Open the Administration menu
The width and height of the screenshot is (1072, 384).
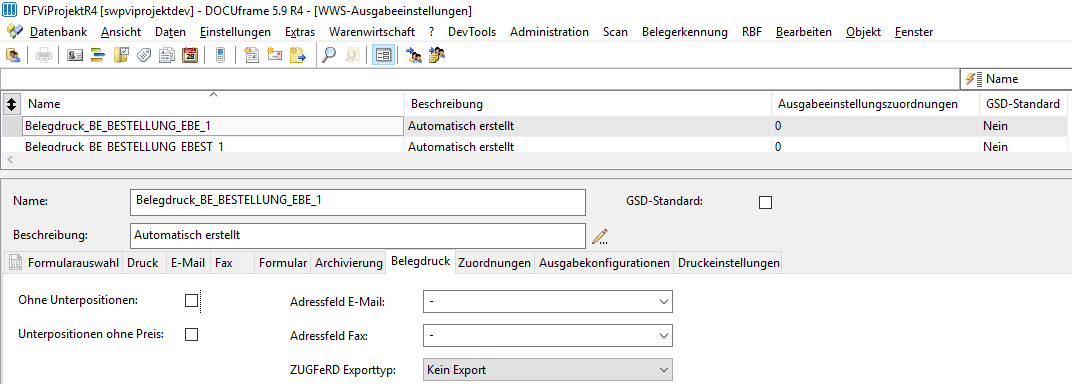[549, 31]
